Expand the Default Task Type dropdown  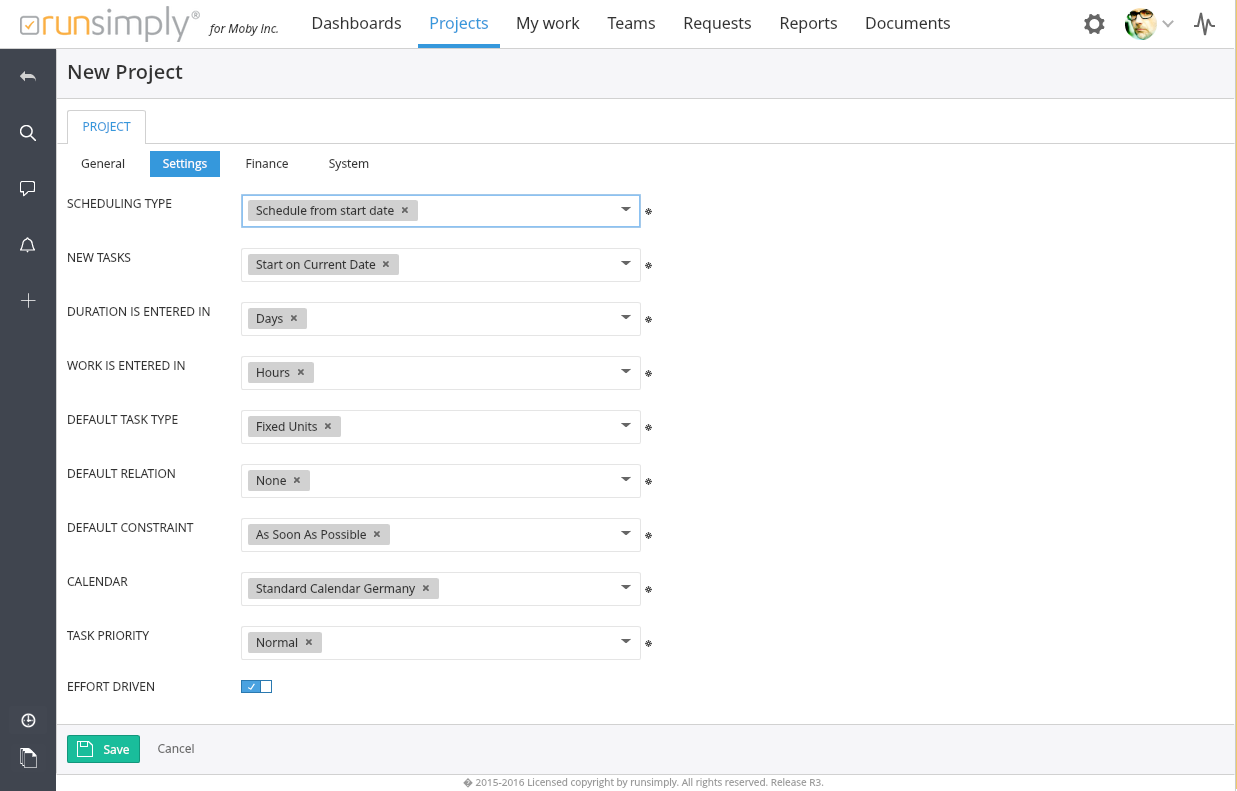625,426
